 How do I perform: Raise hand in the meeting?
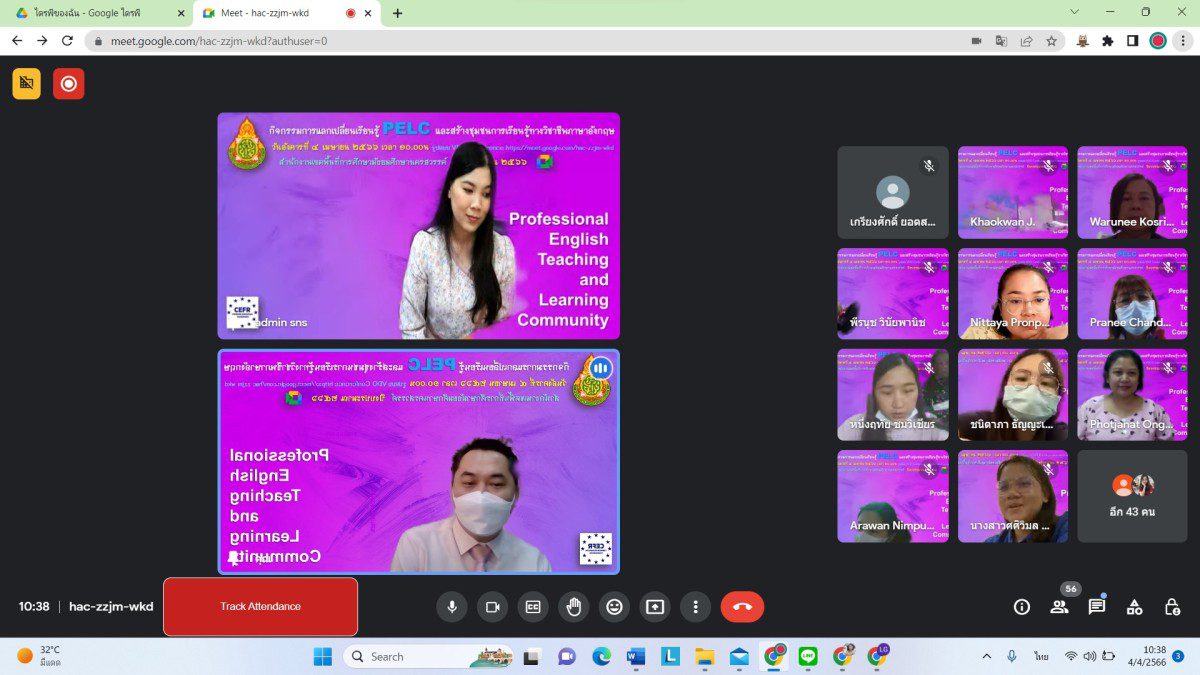click(573, 606)
